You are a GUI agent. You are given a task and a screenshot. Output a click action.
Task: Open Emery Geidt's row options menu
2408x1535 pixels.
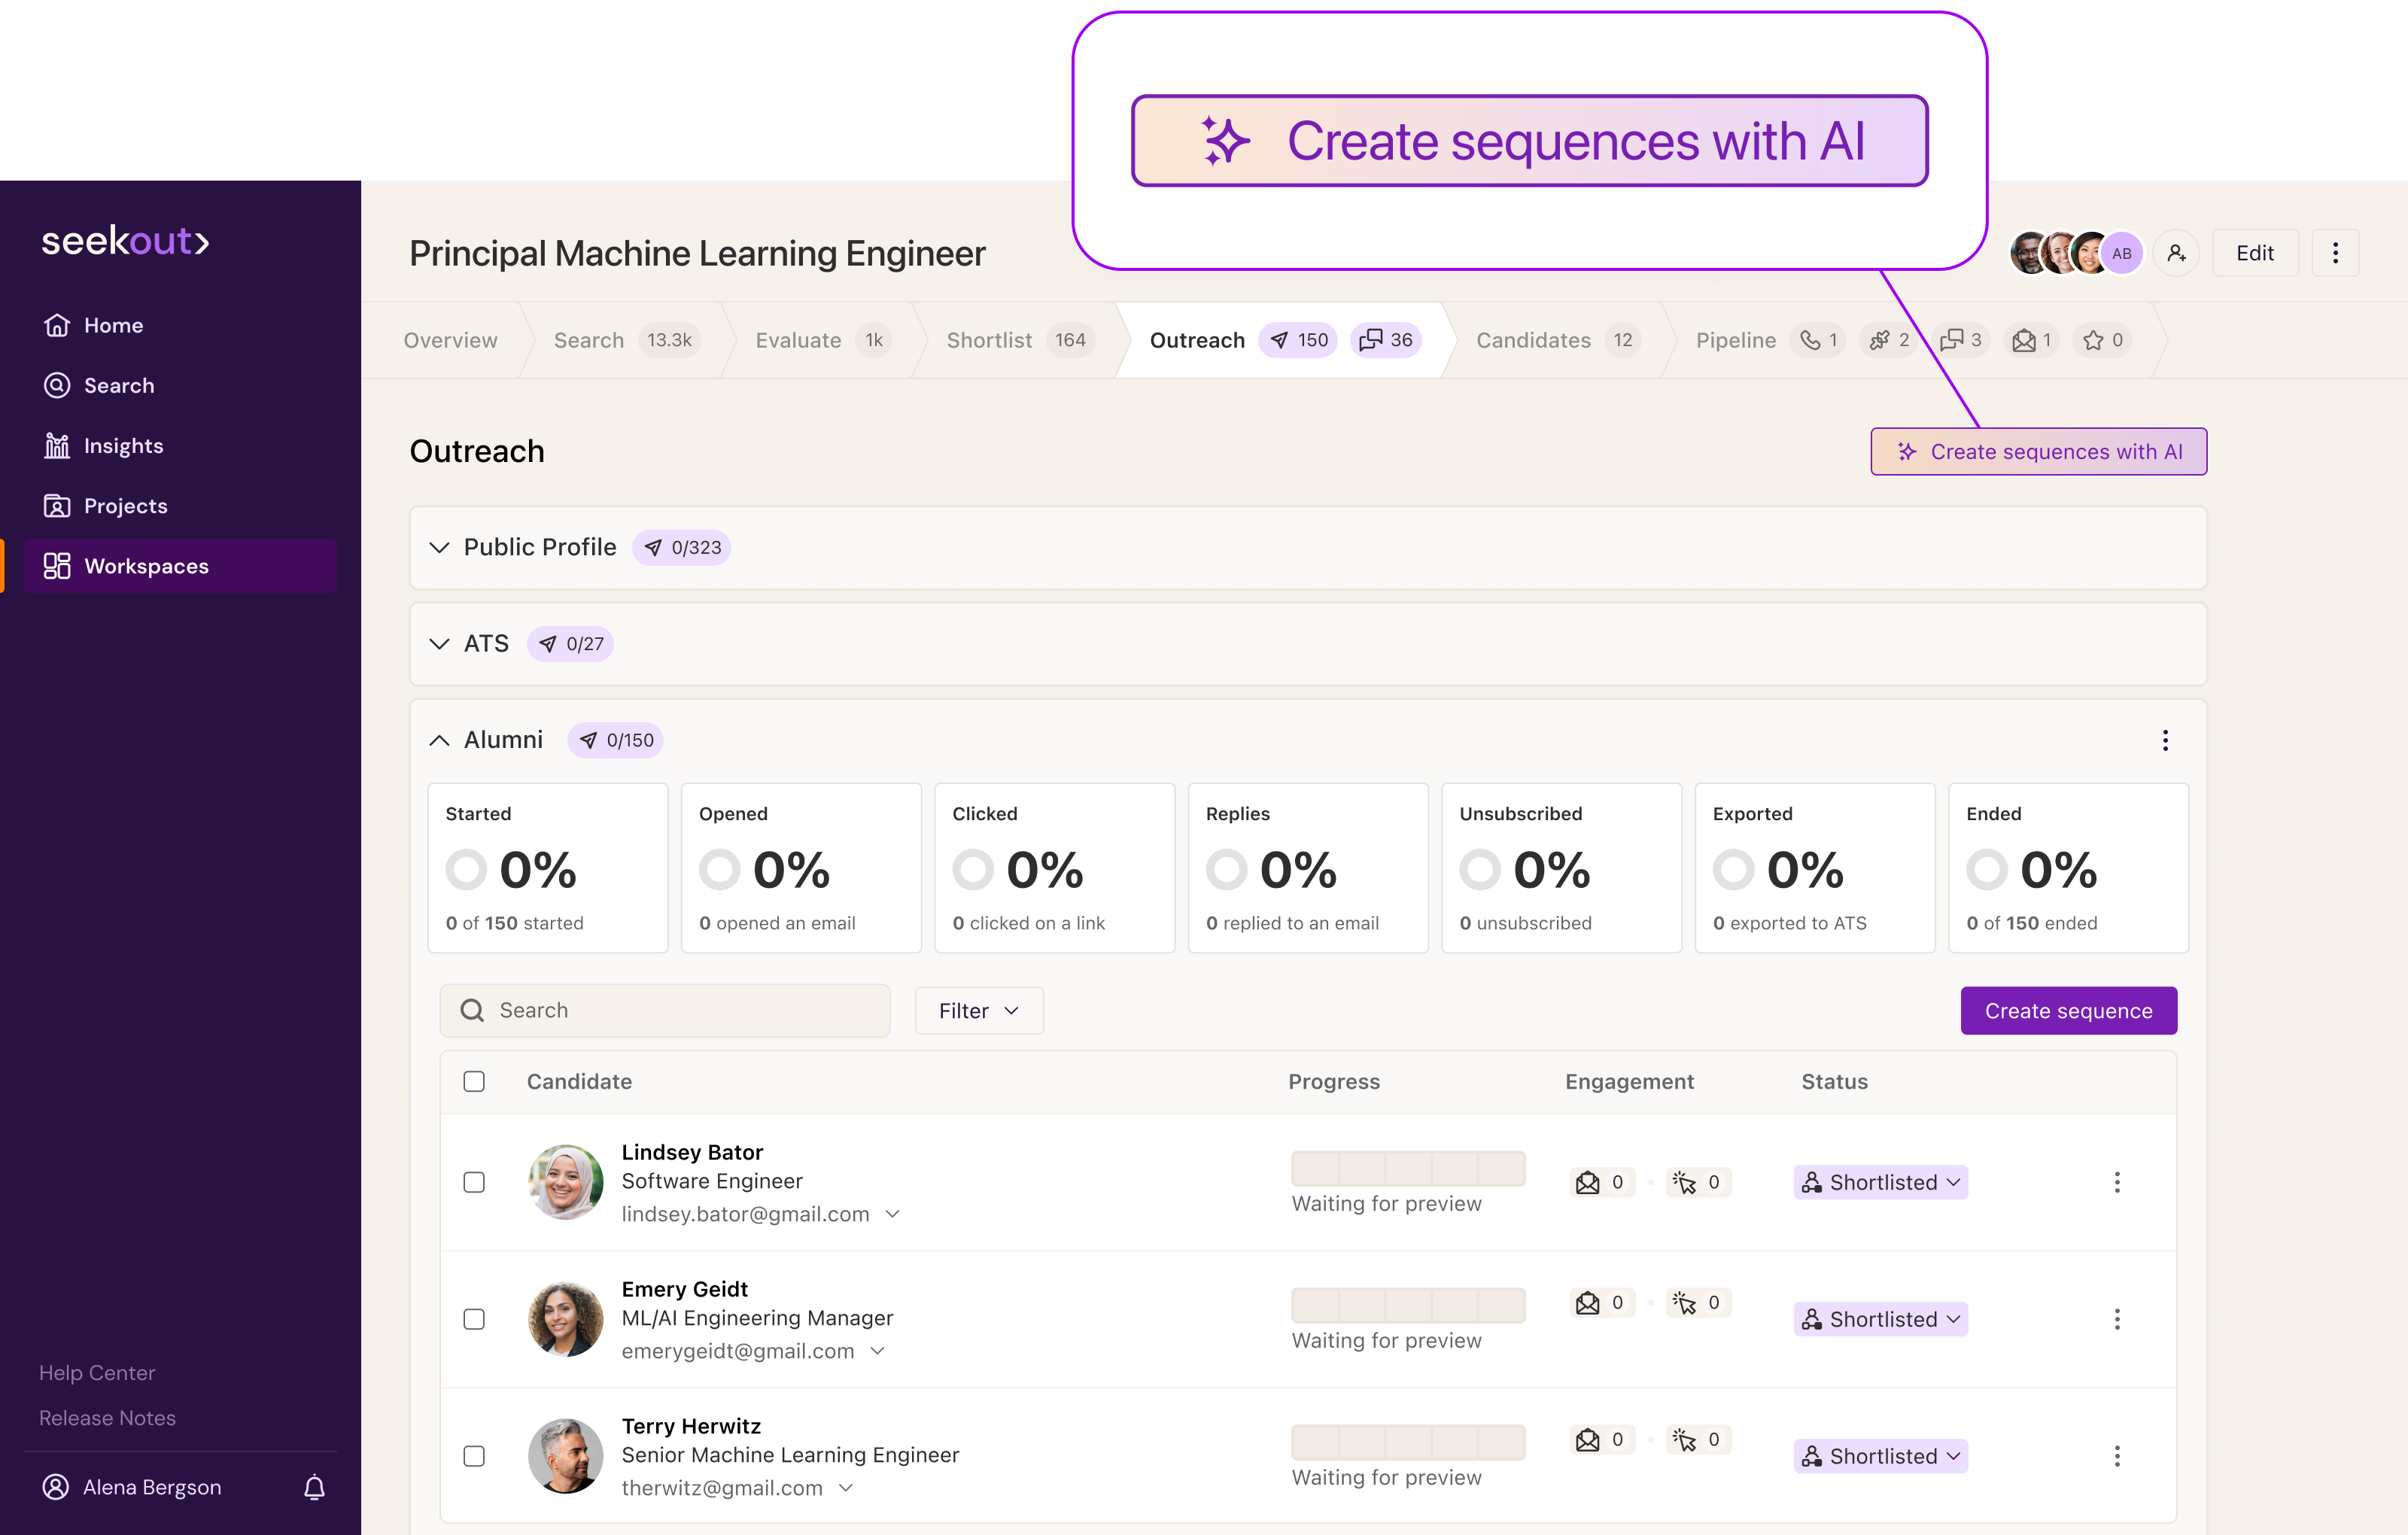(2116, 1319)
